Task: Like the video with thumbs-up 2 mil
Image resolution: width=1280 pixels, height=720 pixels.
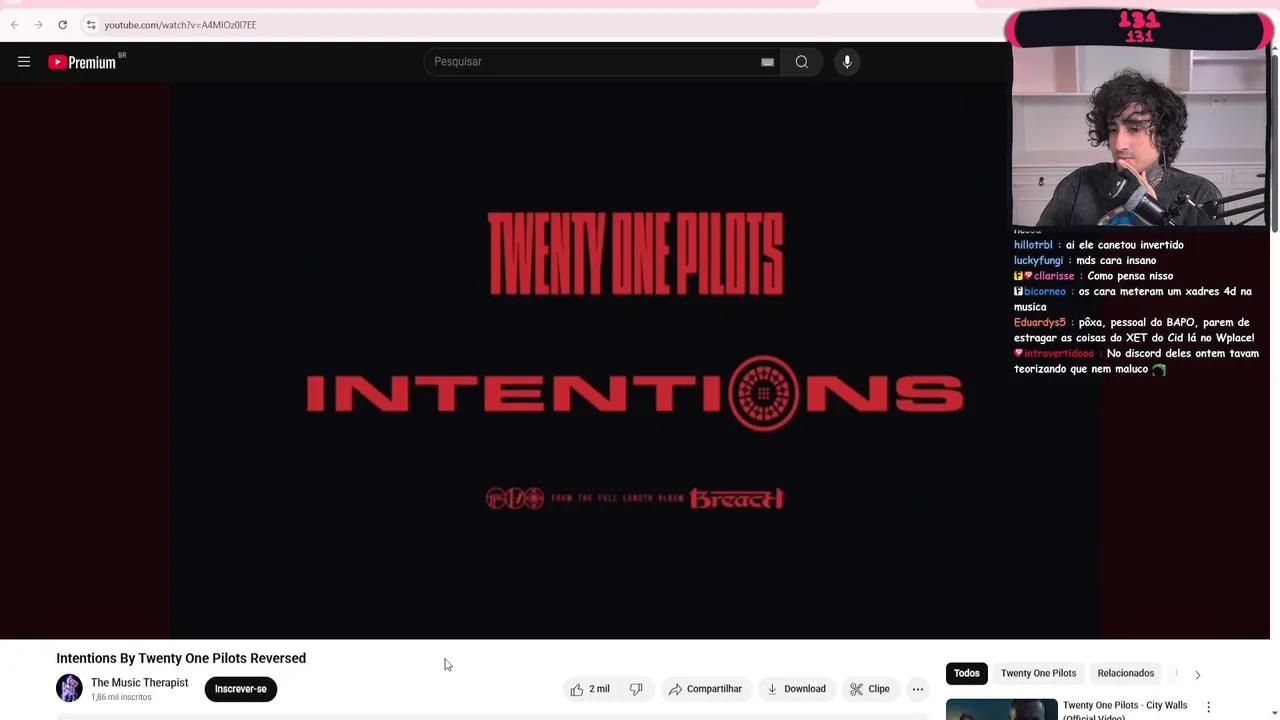Action: (x=590, y=689)
